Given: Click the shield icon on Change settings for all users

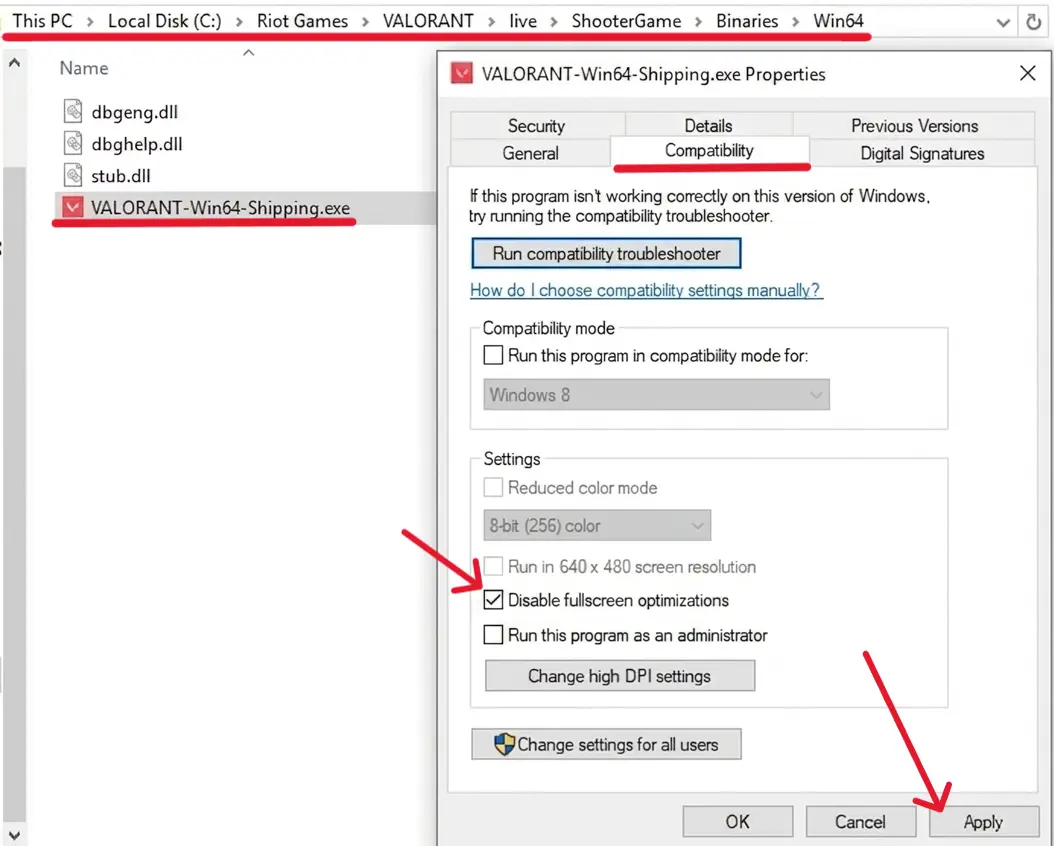Looking at the screenshot, I should (504, 744).
